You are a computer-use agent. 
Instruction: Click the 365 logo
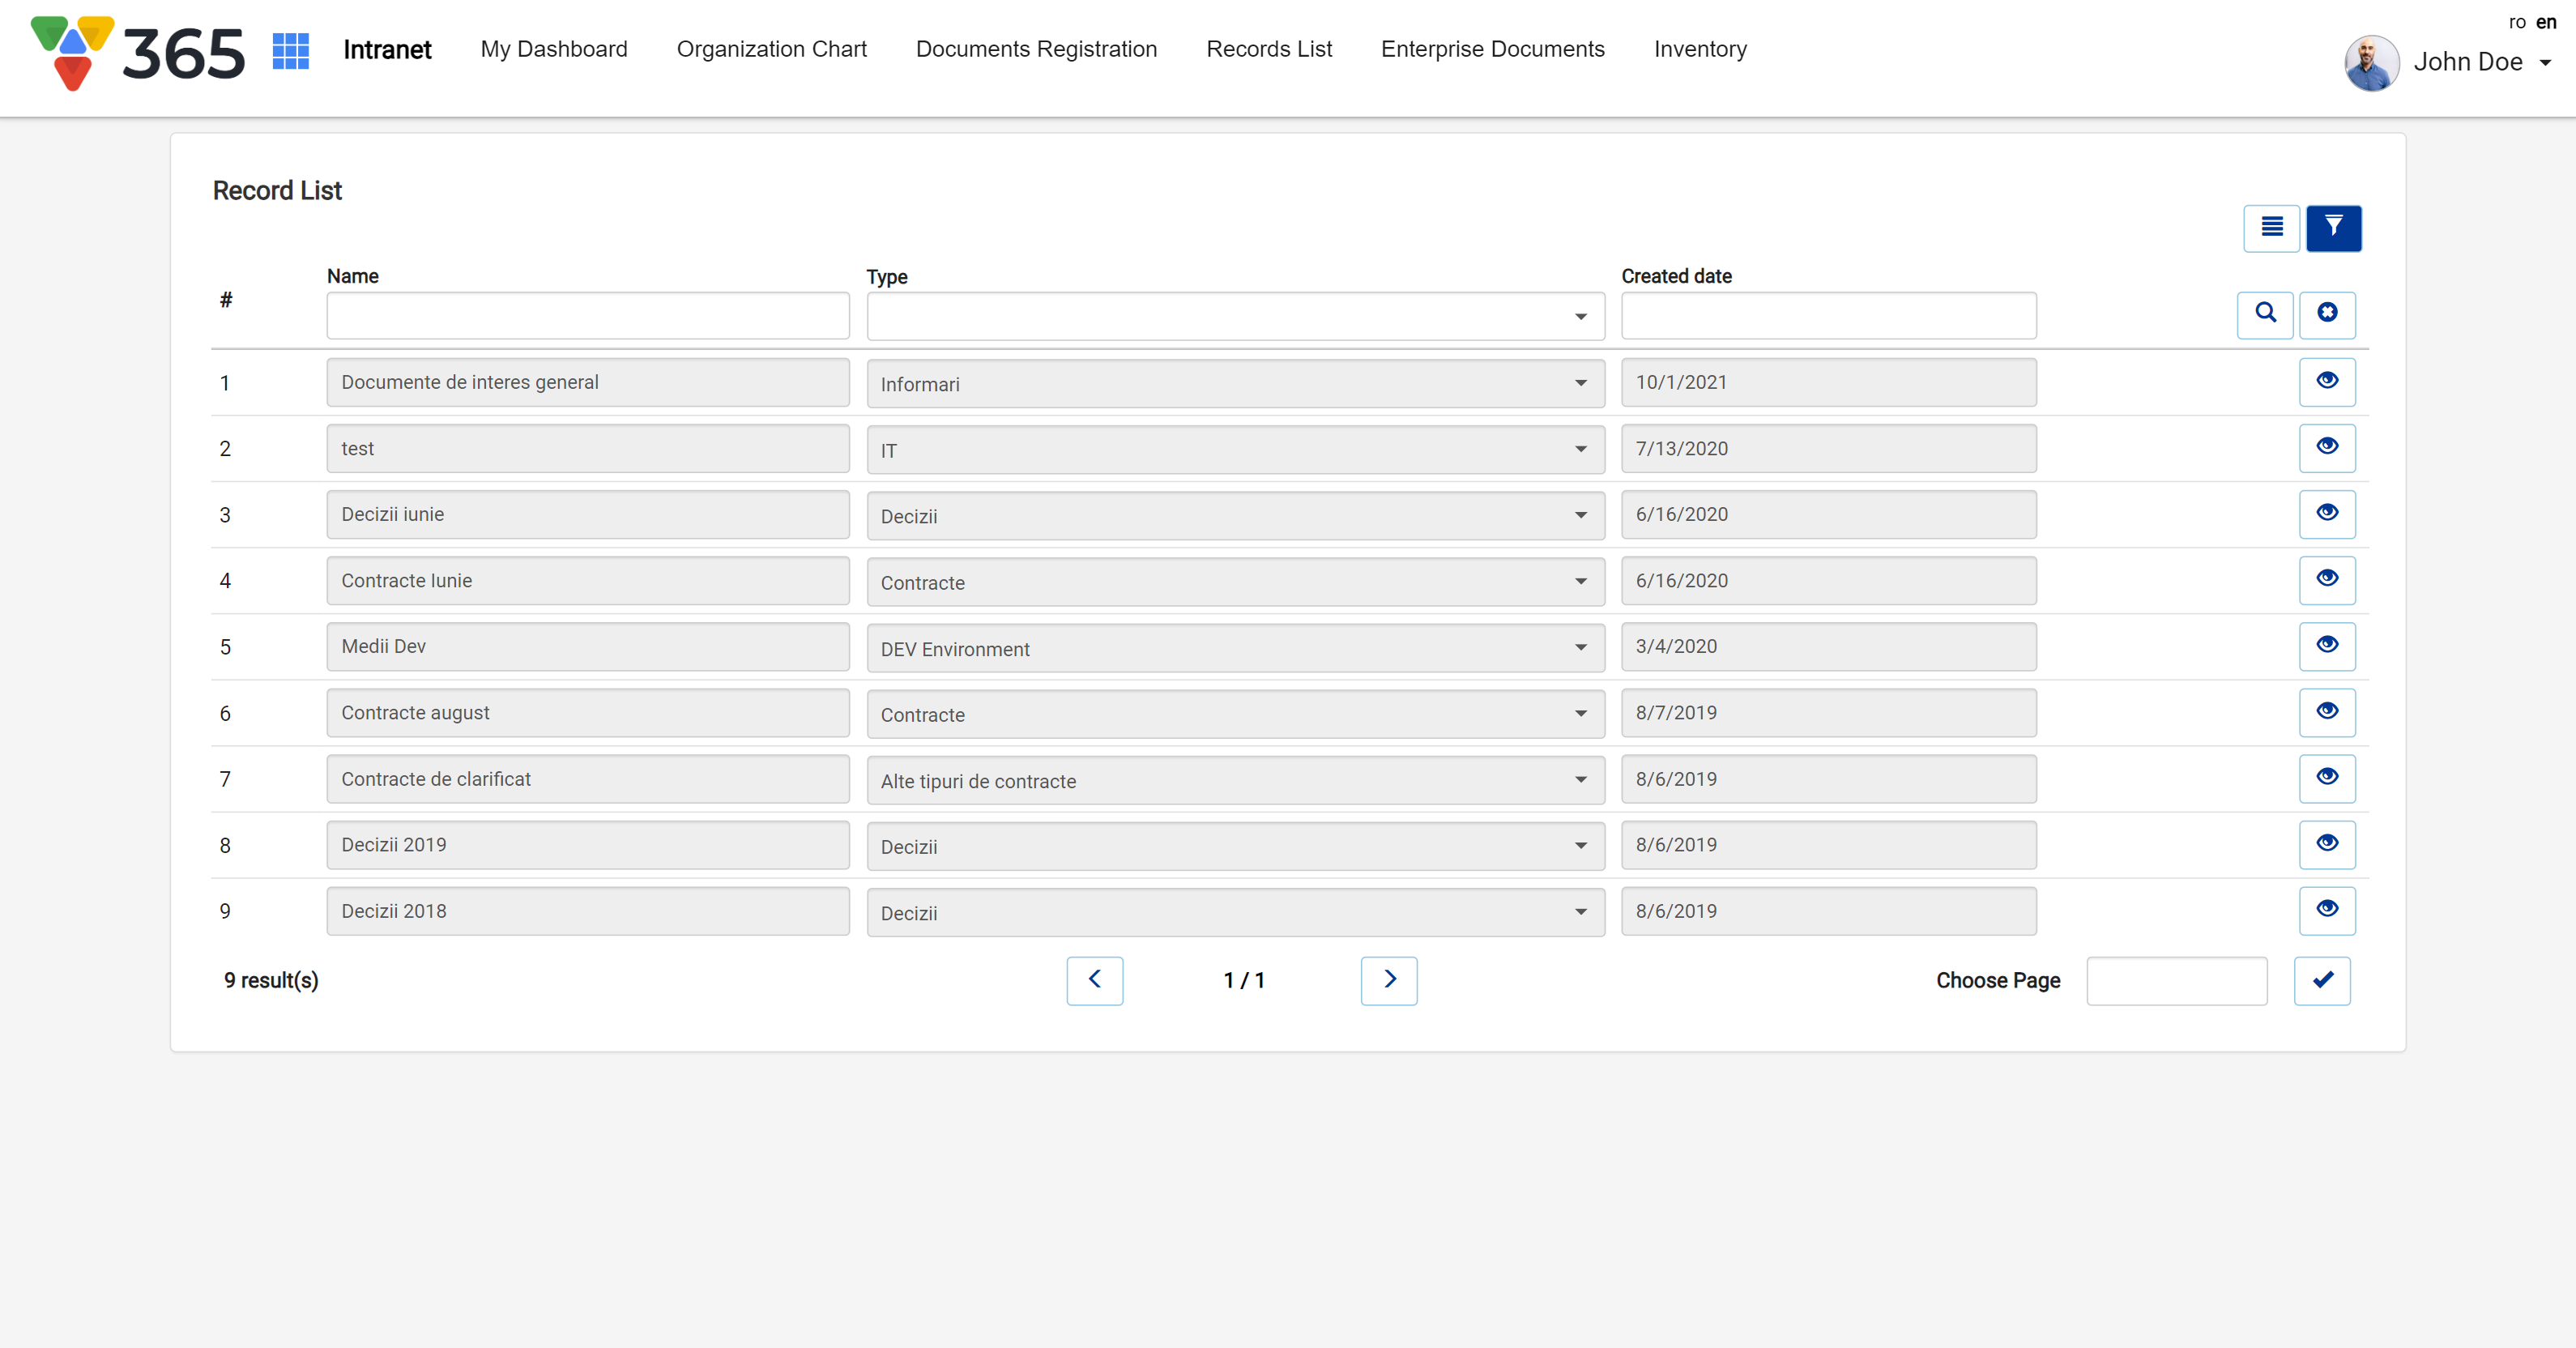click(138, 52)
